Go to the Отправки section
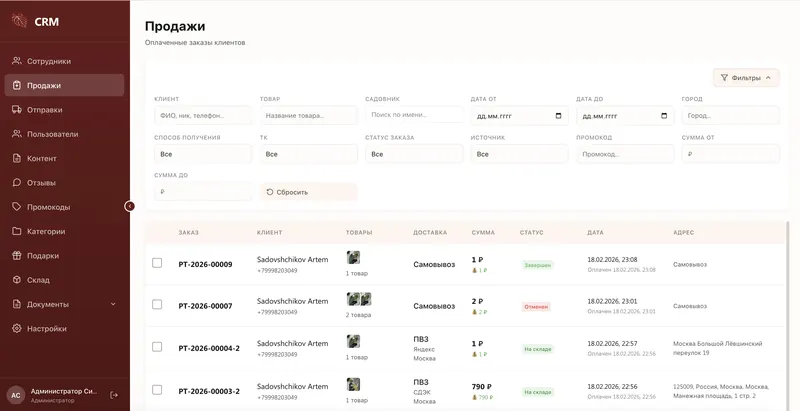Viewport: 800px width, 411px height. (x=64, y=110)
